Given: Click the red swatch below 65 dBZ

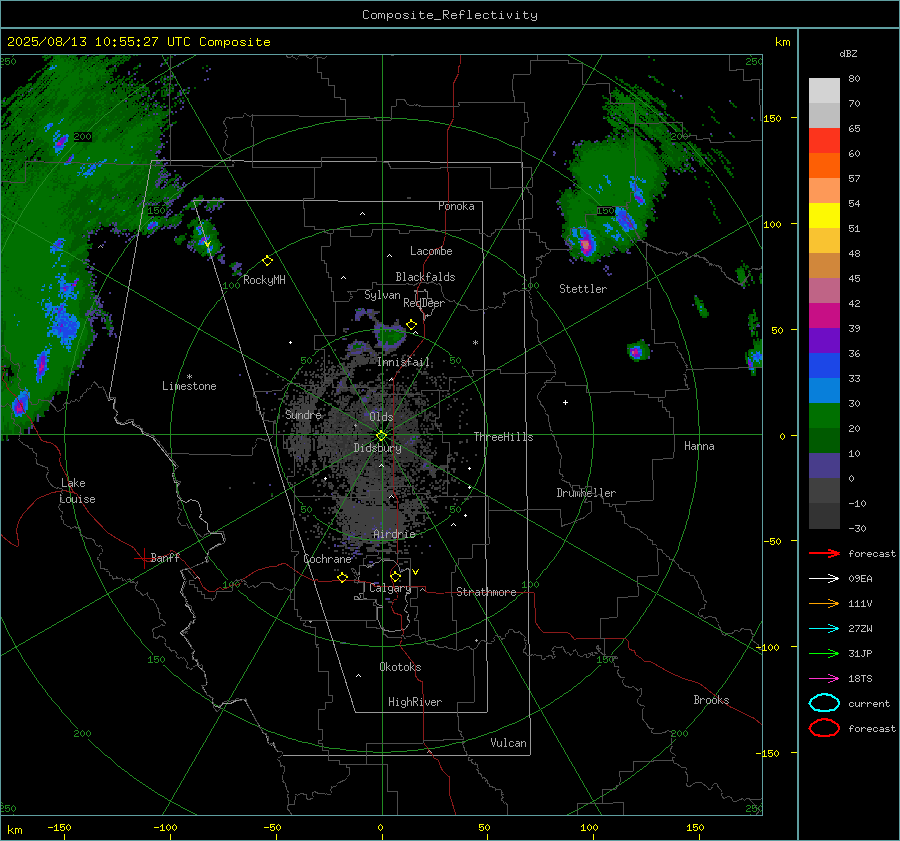Looking at the screenshot, I should click(x=824, y=140).
